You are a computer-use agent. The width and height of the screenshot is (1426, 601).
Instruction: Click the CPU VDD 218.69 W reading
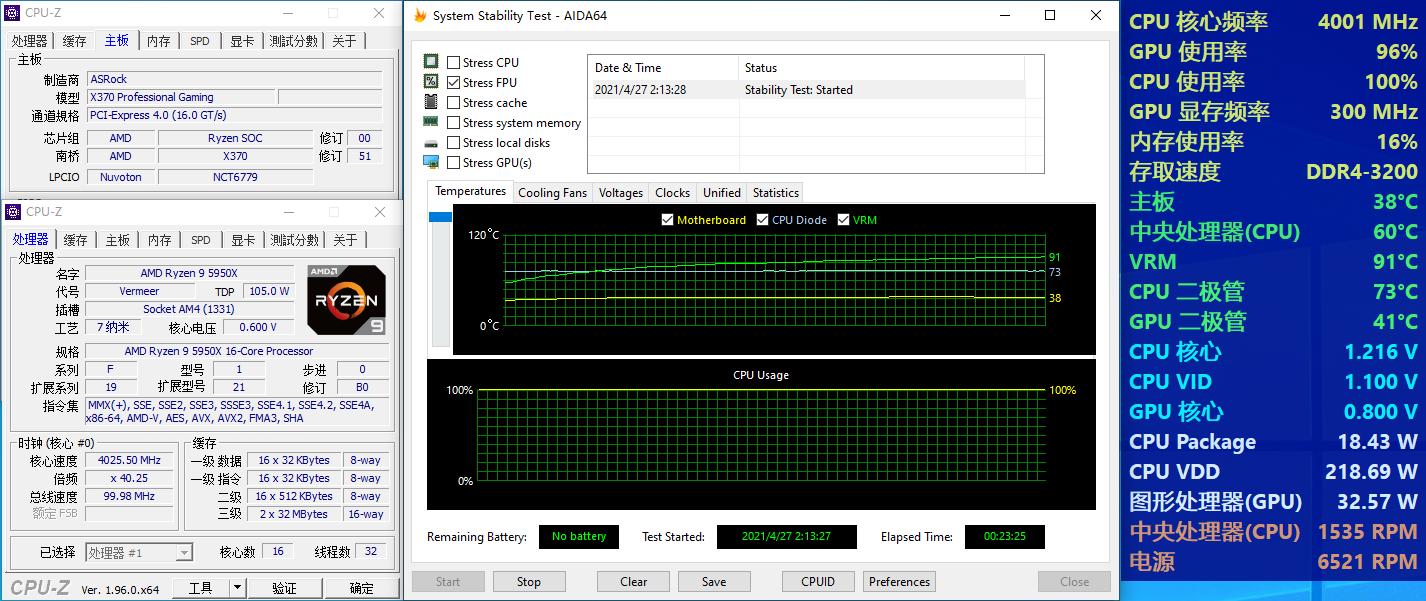coord(1273,472)
